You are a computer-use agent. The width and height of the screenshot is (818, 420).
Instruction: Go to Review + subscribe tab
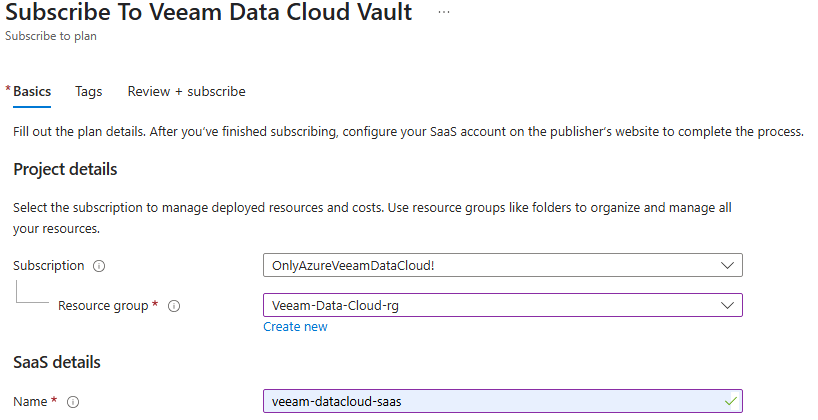(187, 91)
